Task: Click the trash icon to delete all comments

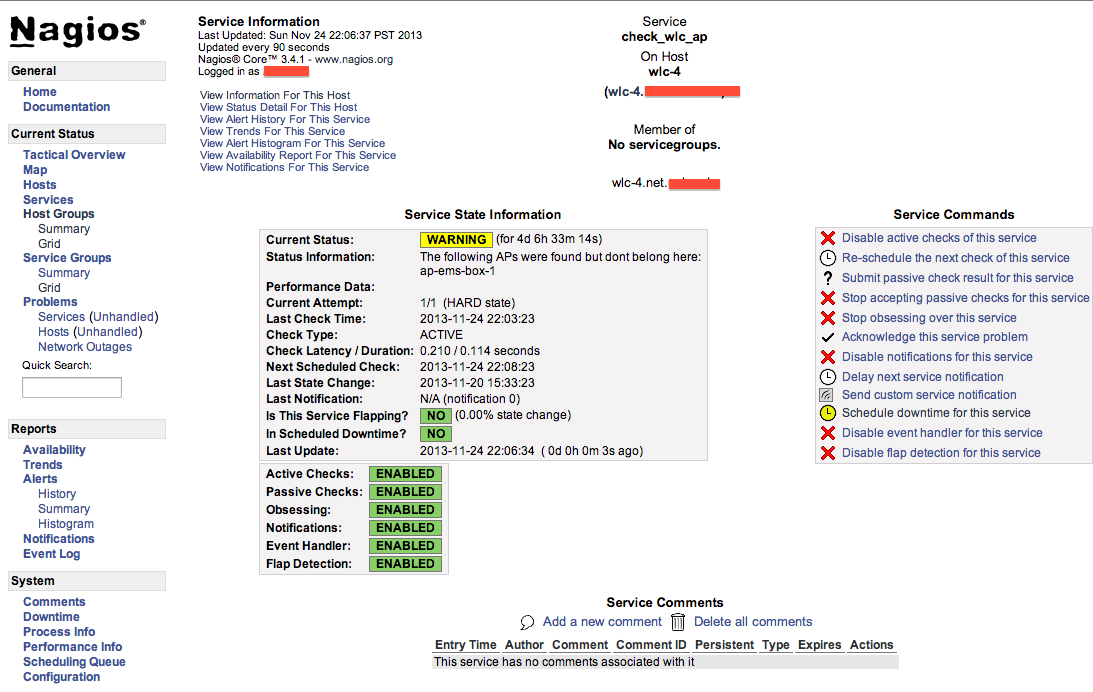Action: (678, 621)
